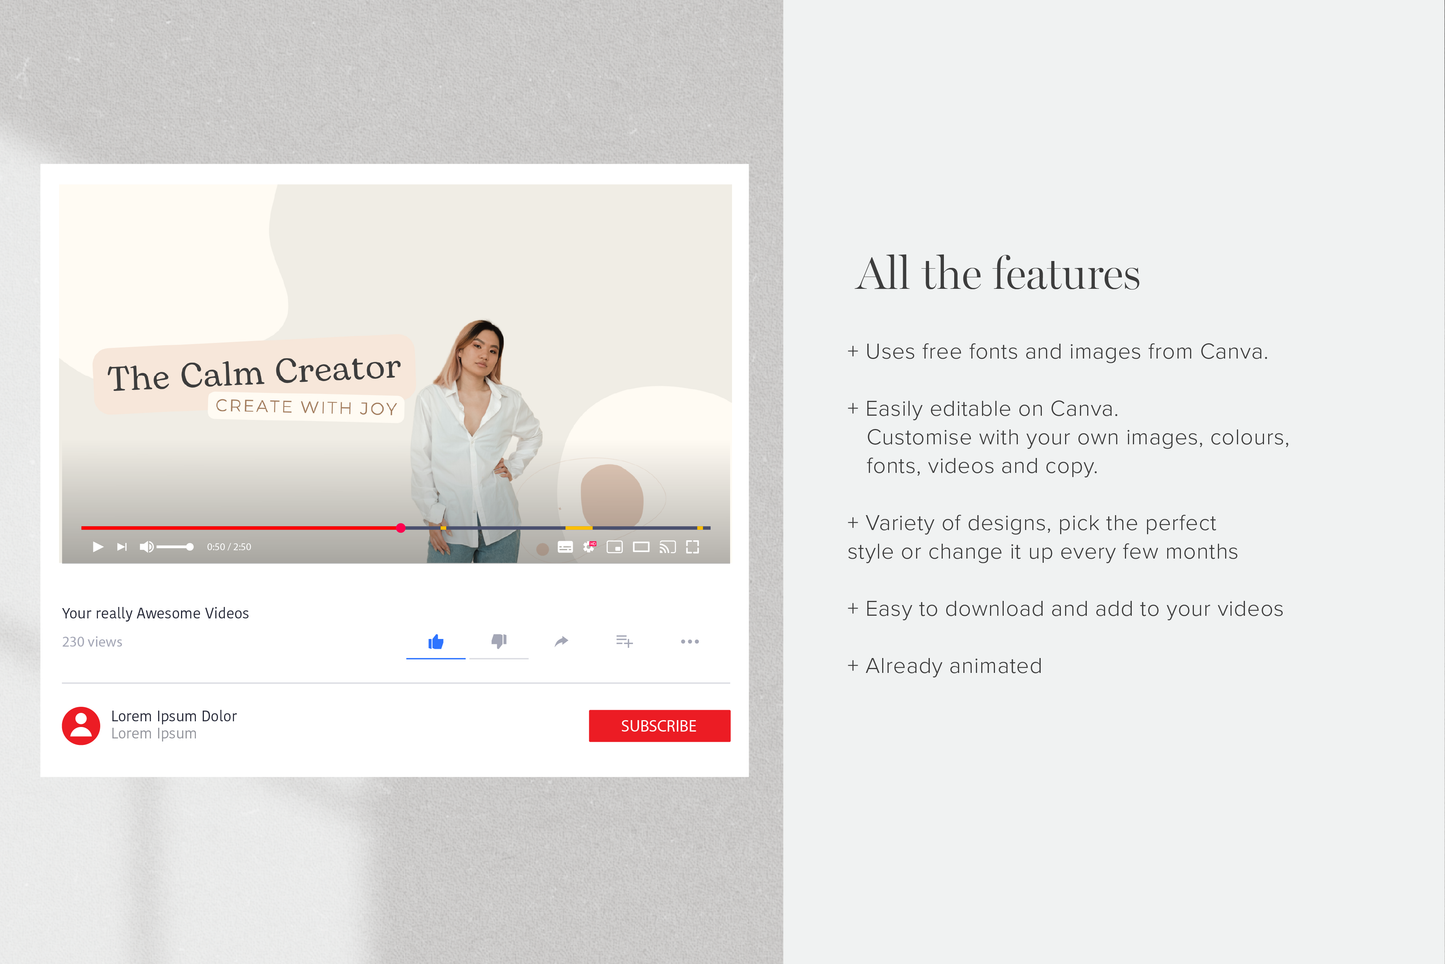Image resolution: width=1445 pixels, height=964 pixels.
Task: Toggle theater mode view
Action: click(x=641, y=547)
